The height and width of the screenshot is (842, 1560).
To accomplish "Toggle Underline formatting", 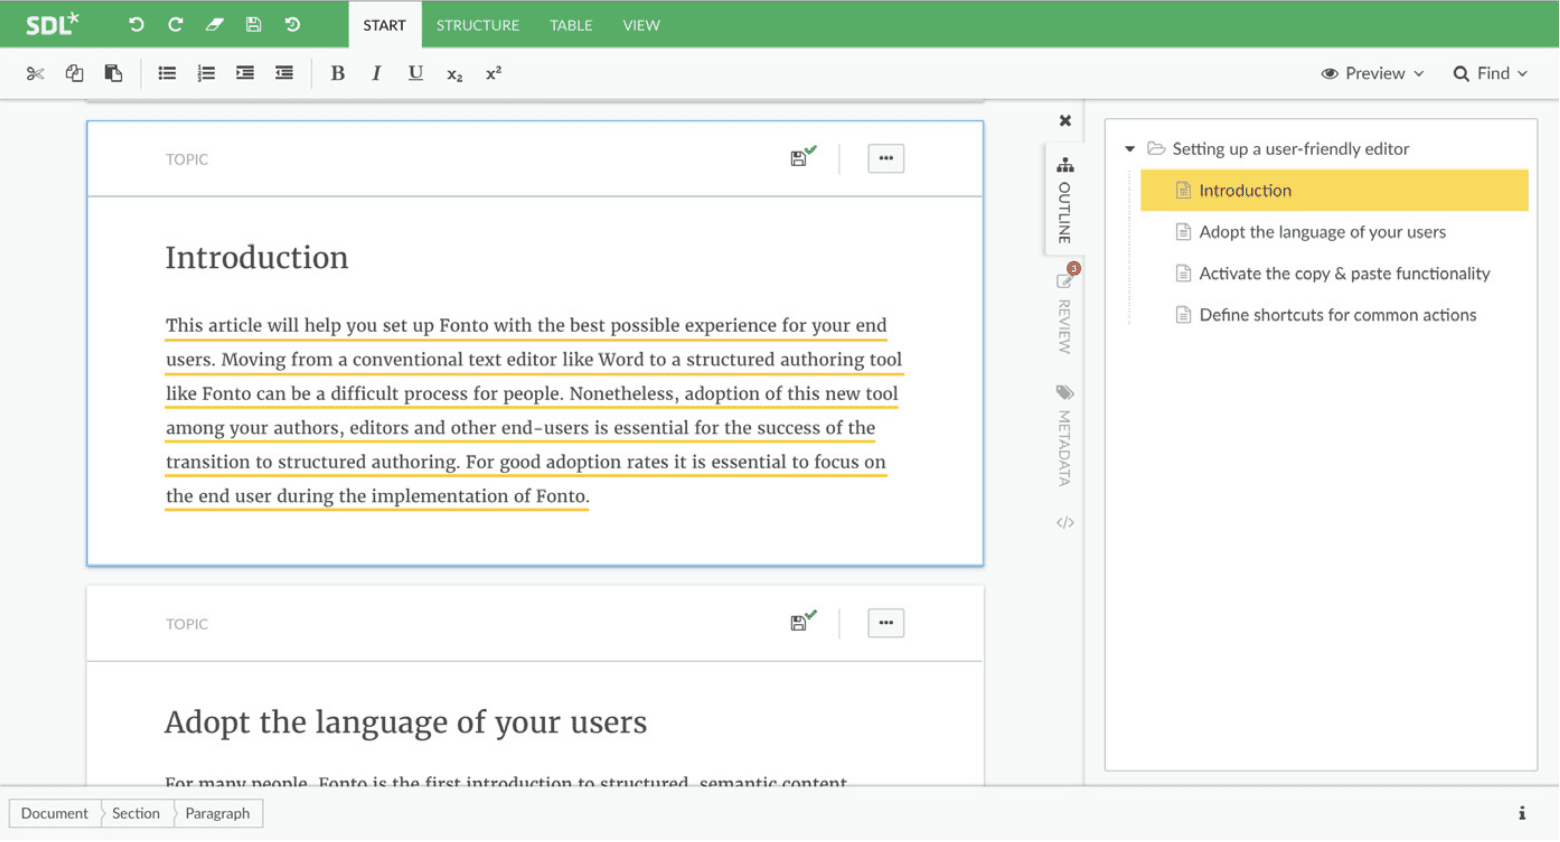I will coord(415,73).
